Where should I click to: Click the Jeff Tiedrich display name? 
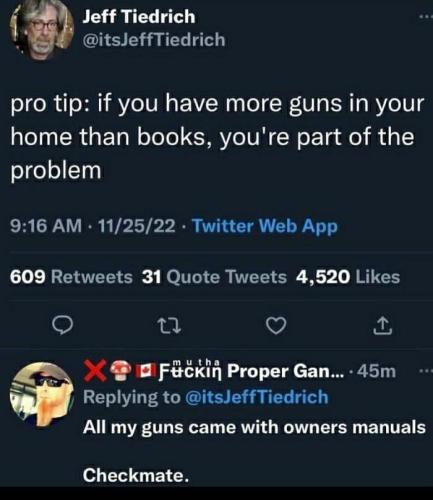(139, 17)
